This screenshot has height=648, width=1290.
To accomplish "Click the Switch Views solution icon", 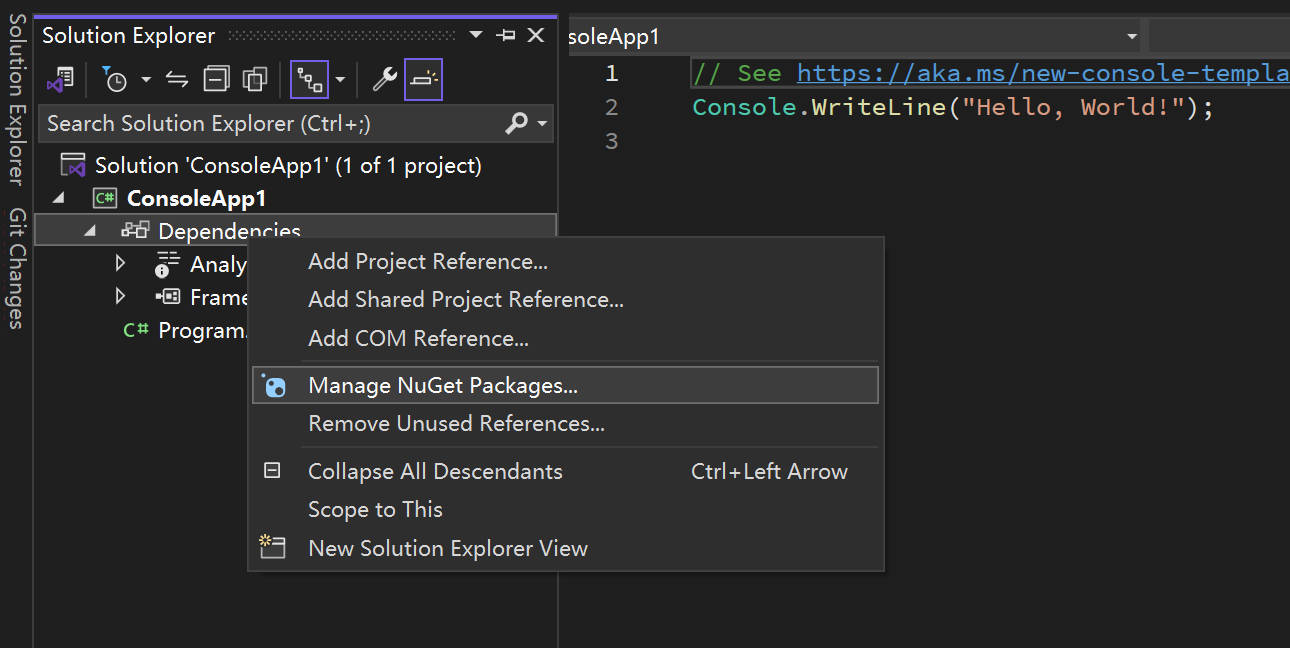I will click(61, 80).
